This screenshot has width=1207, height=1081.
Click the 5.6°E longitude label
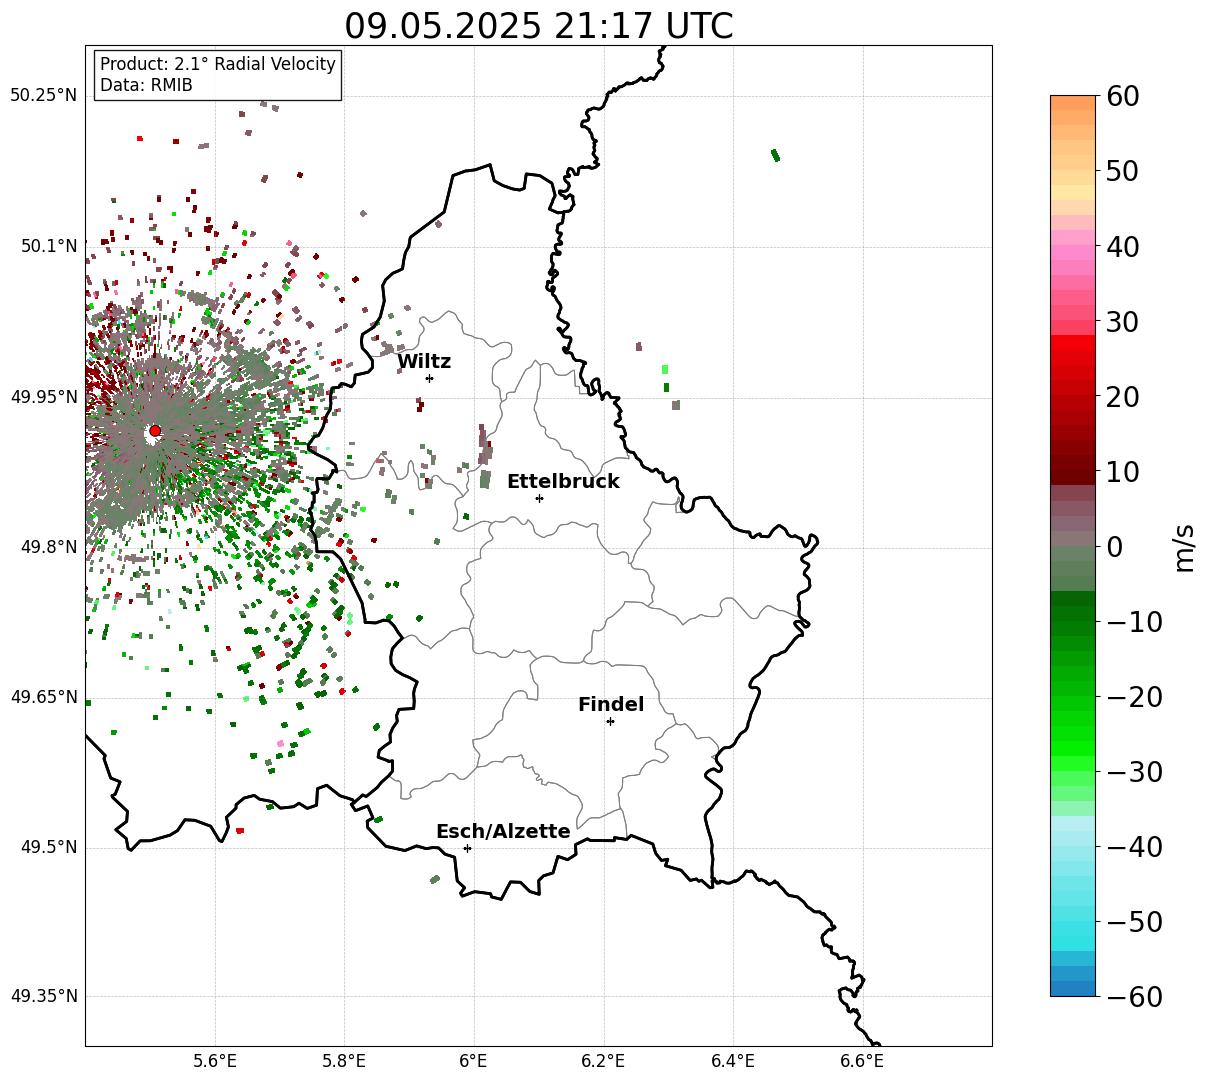(215, 1061)
